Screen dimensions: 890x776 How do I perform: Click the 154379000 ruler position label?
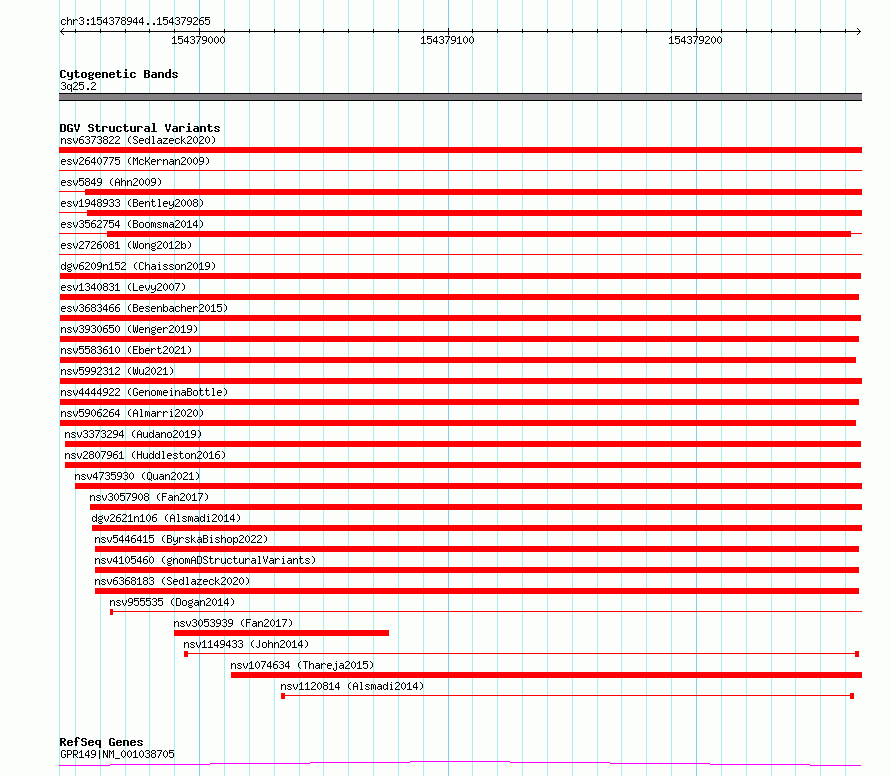point(198,40)
